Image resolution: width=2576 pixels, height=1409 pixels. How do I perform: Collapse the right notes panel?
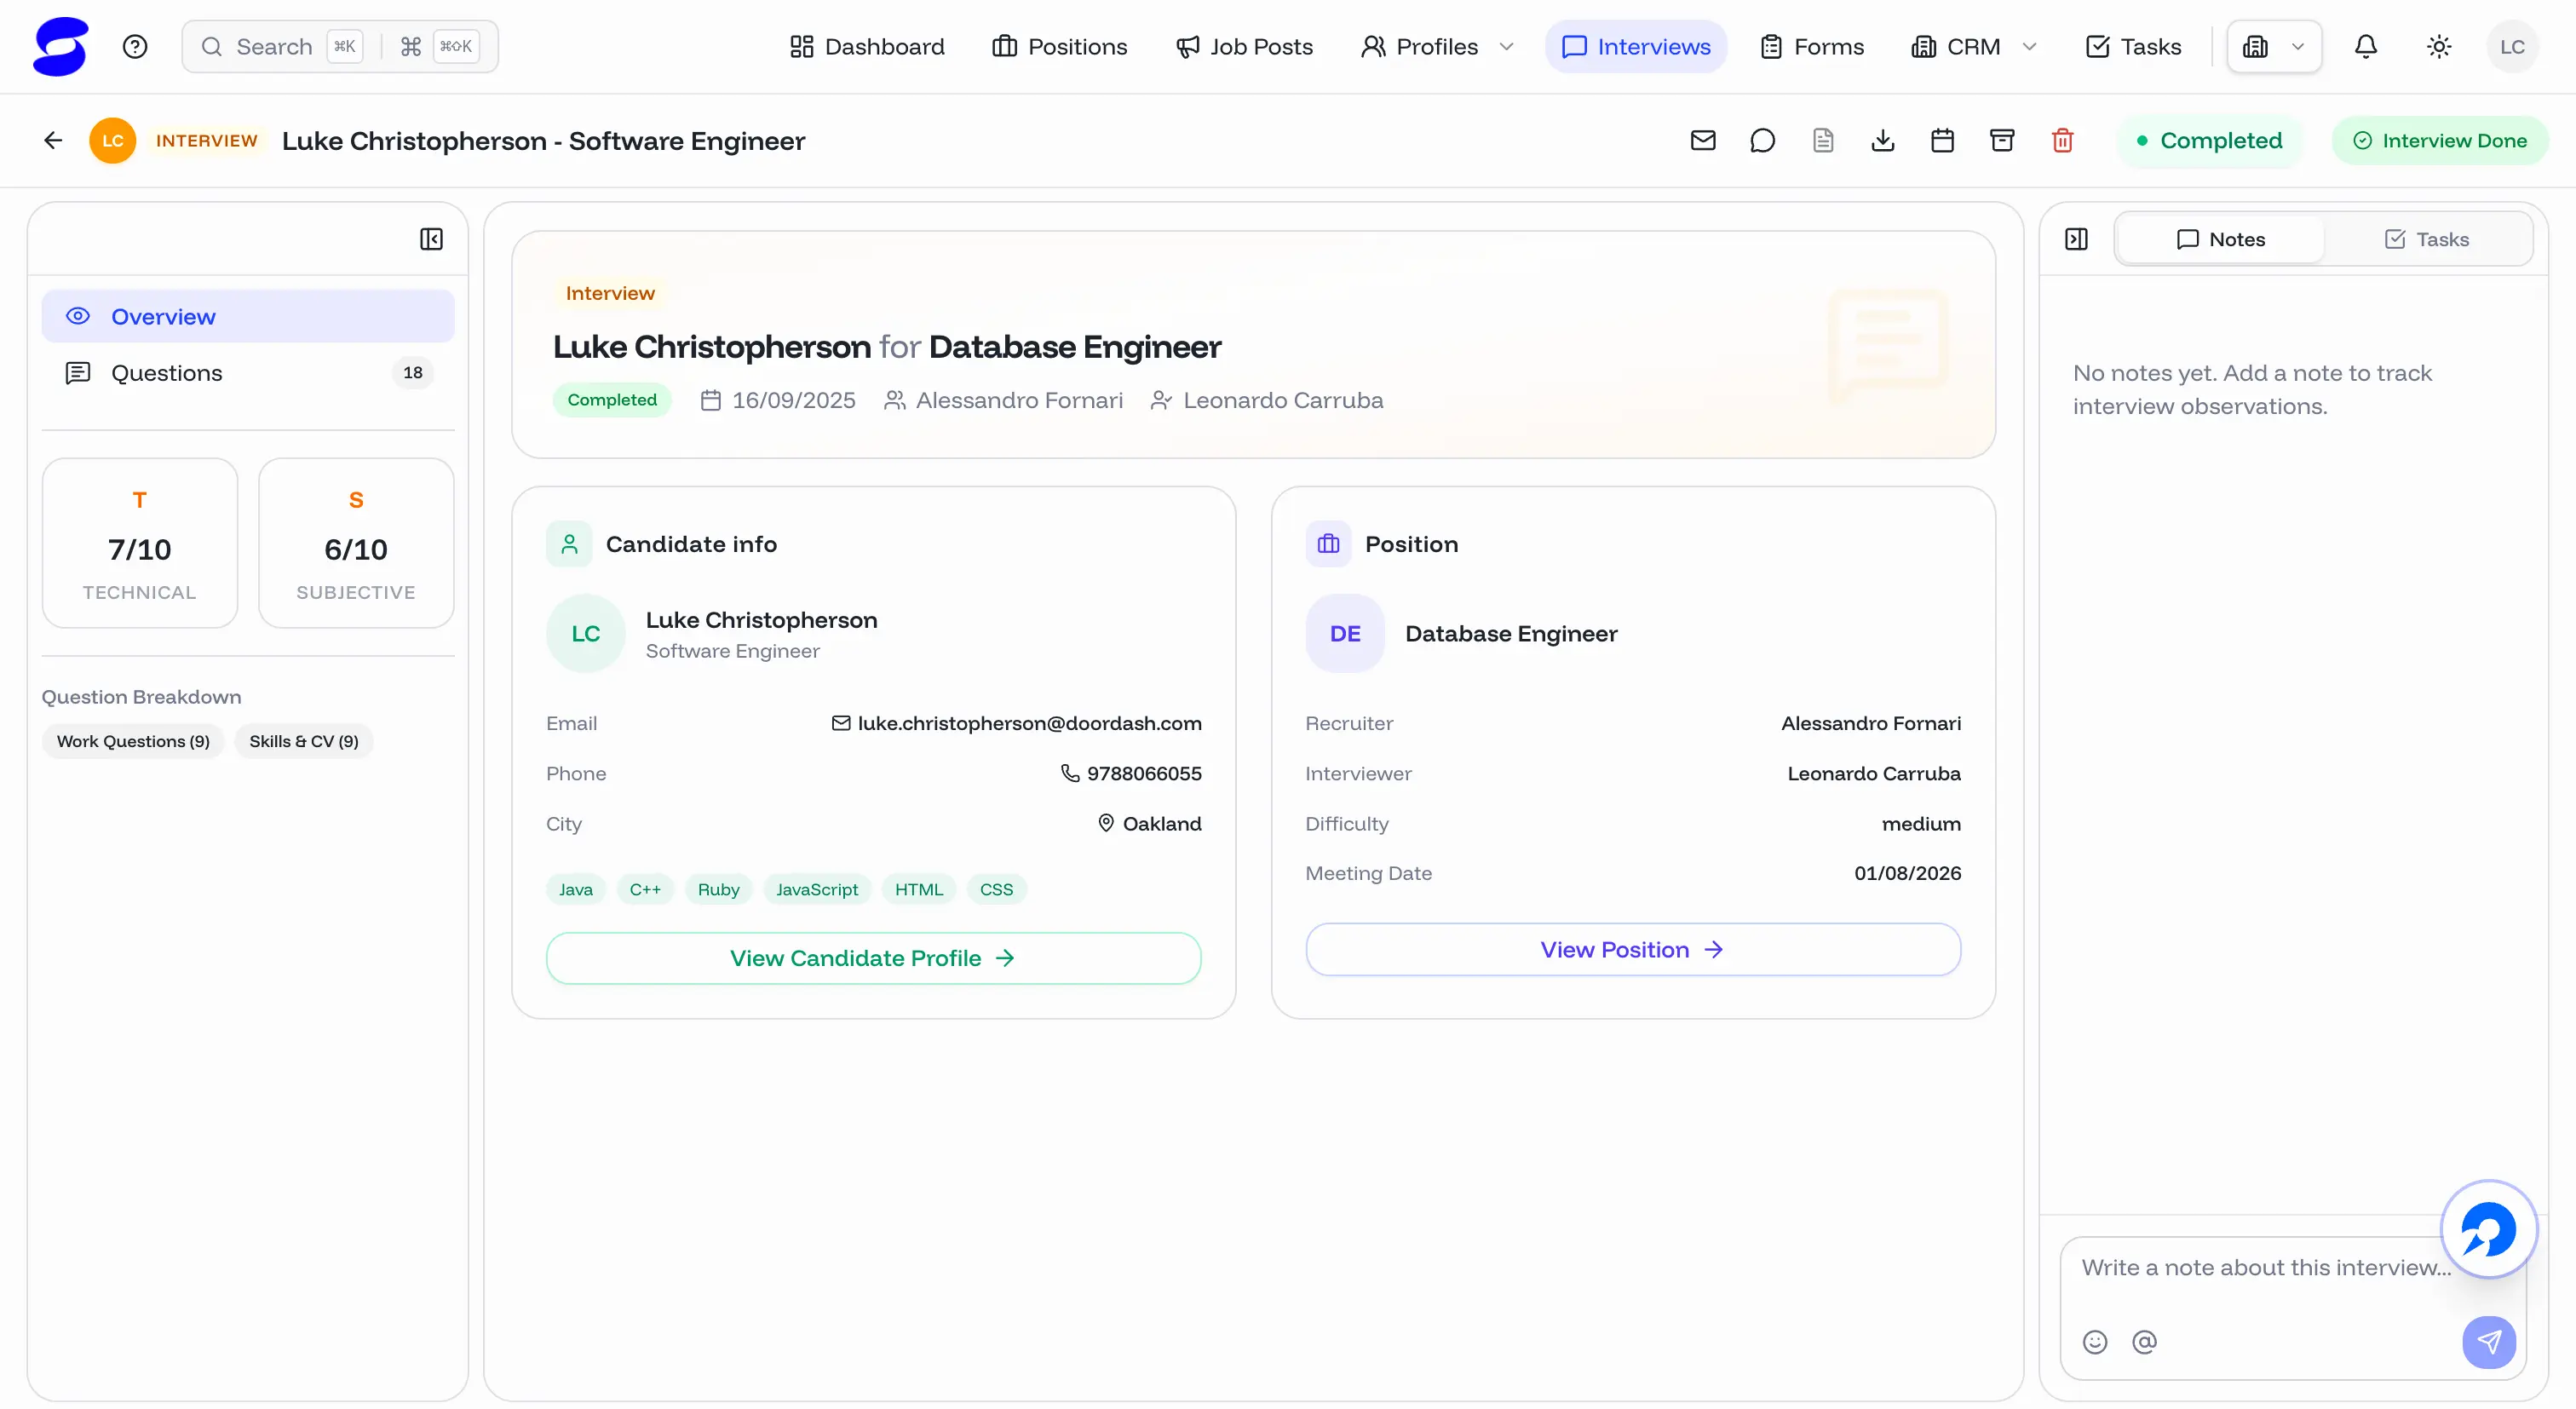pos(2076,239)
